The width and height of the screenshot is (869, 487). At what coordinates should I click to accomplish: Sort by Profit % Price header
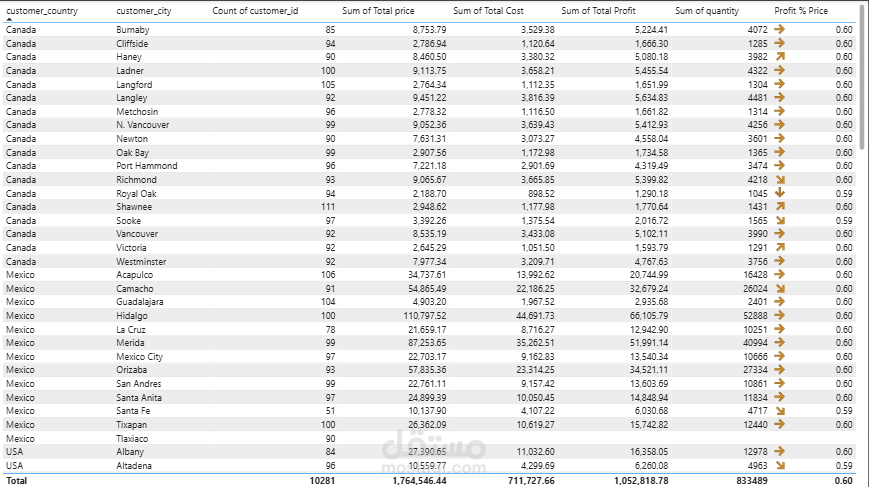pyautogui.click(x=801, y=11)
